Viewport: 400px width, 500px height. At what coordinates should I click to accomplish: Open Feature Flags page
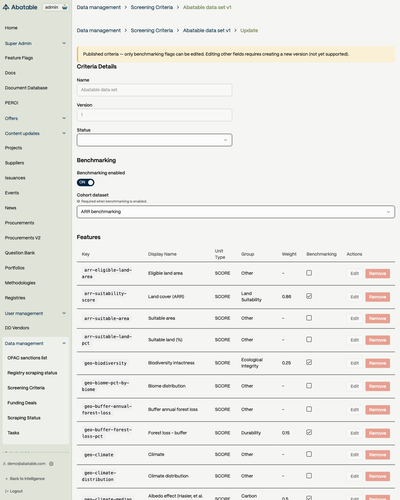(19, 58)
